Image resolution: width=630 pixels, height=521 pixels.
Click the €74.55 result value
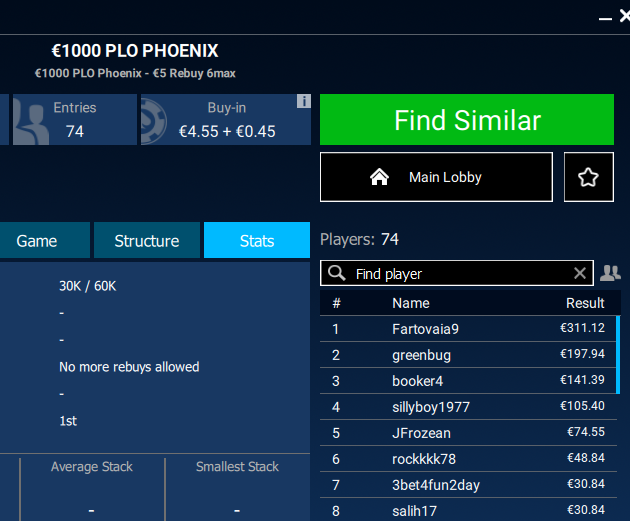pos(586,432)
